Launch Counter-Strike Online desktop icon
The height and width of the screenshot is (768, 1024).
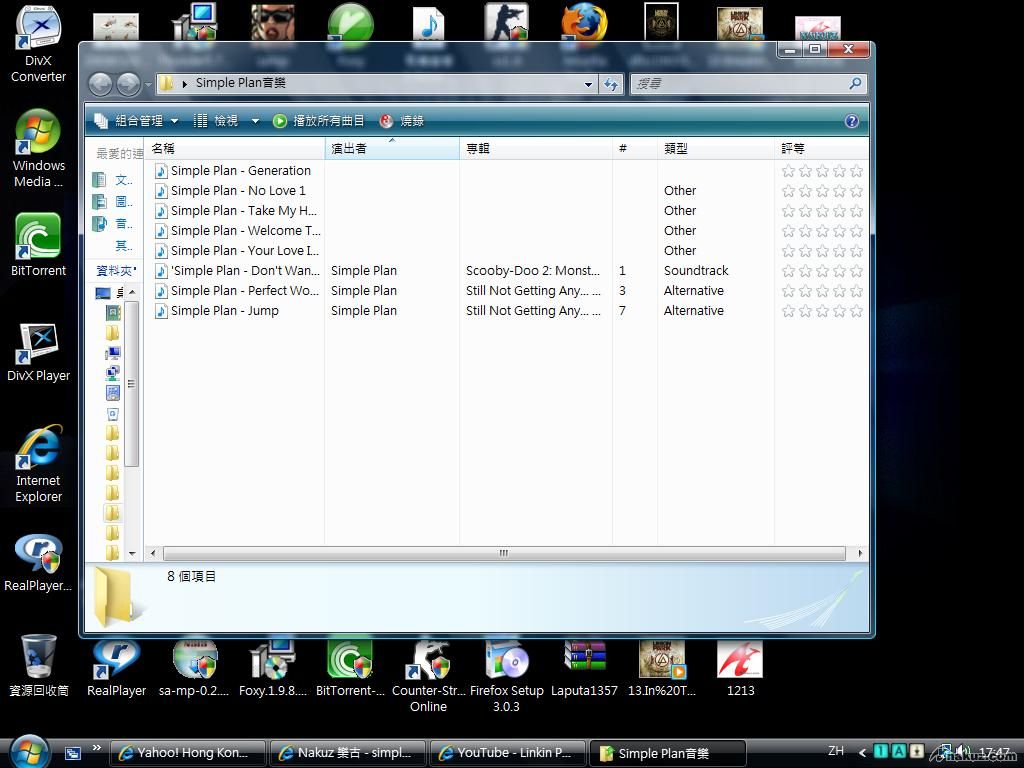pyautogui.click(x=428, y=676)
